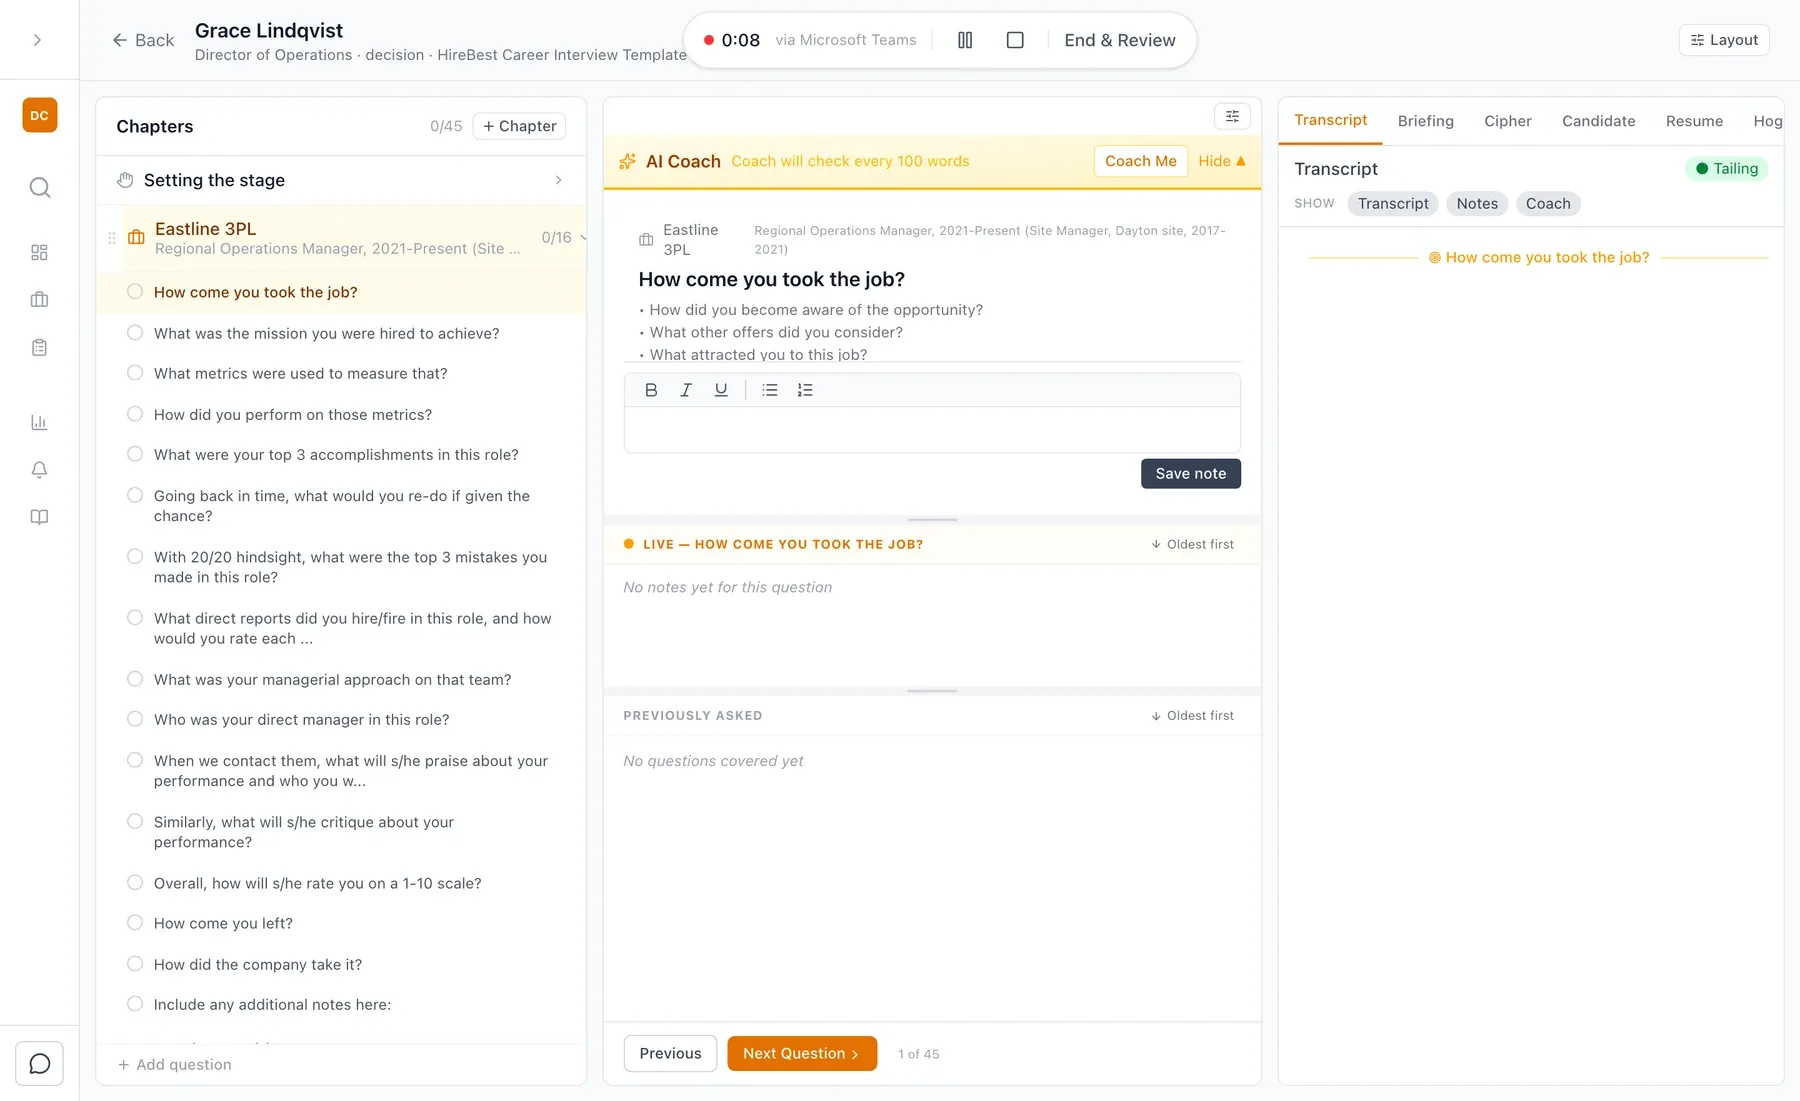
Task: Toggle the Notes show filter chip
Action: (x=1477, y=203)
